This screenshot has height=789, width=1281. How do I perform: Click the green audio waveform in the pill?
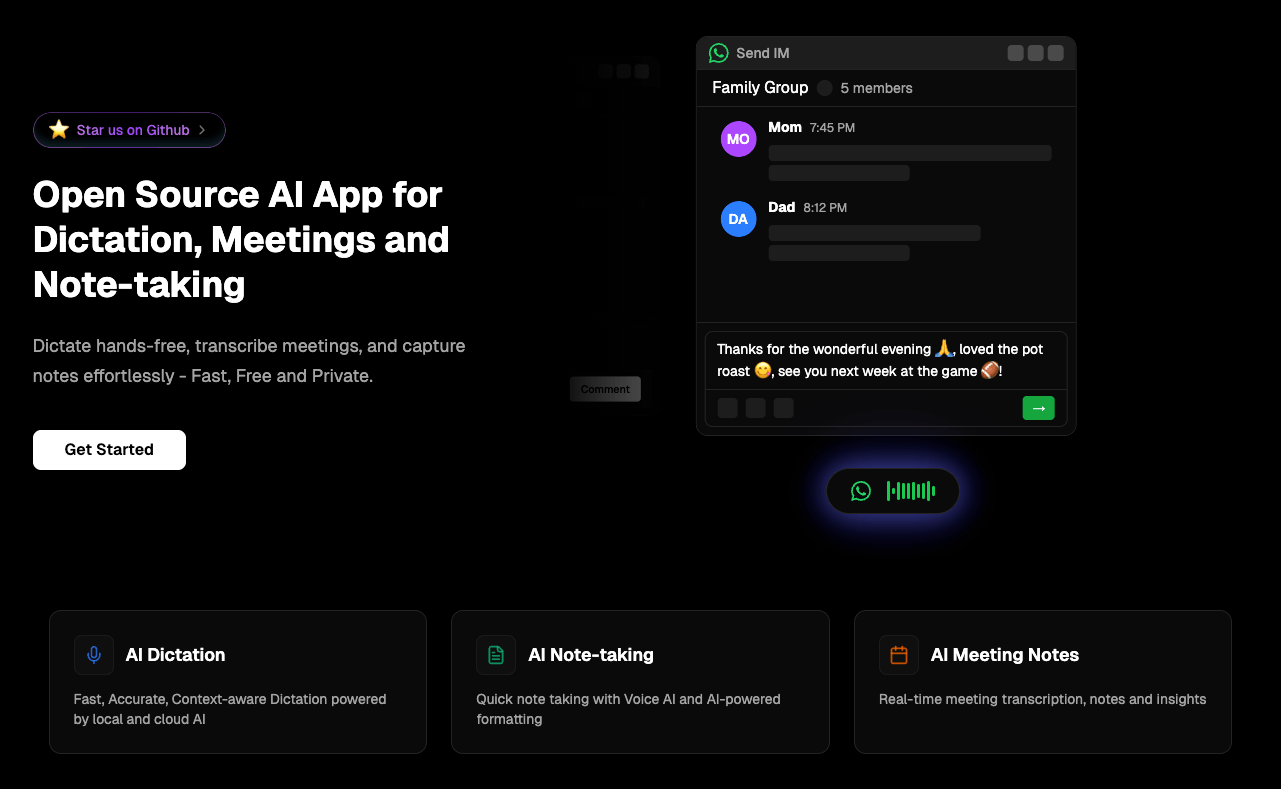point(911,491)
